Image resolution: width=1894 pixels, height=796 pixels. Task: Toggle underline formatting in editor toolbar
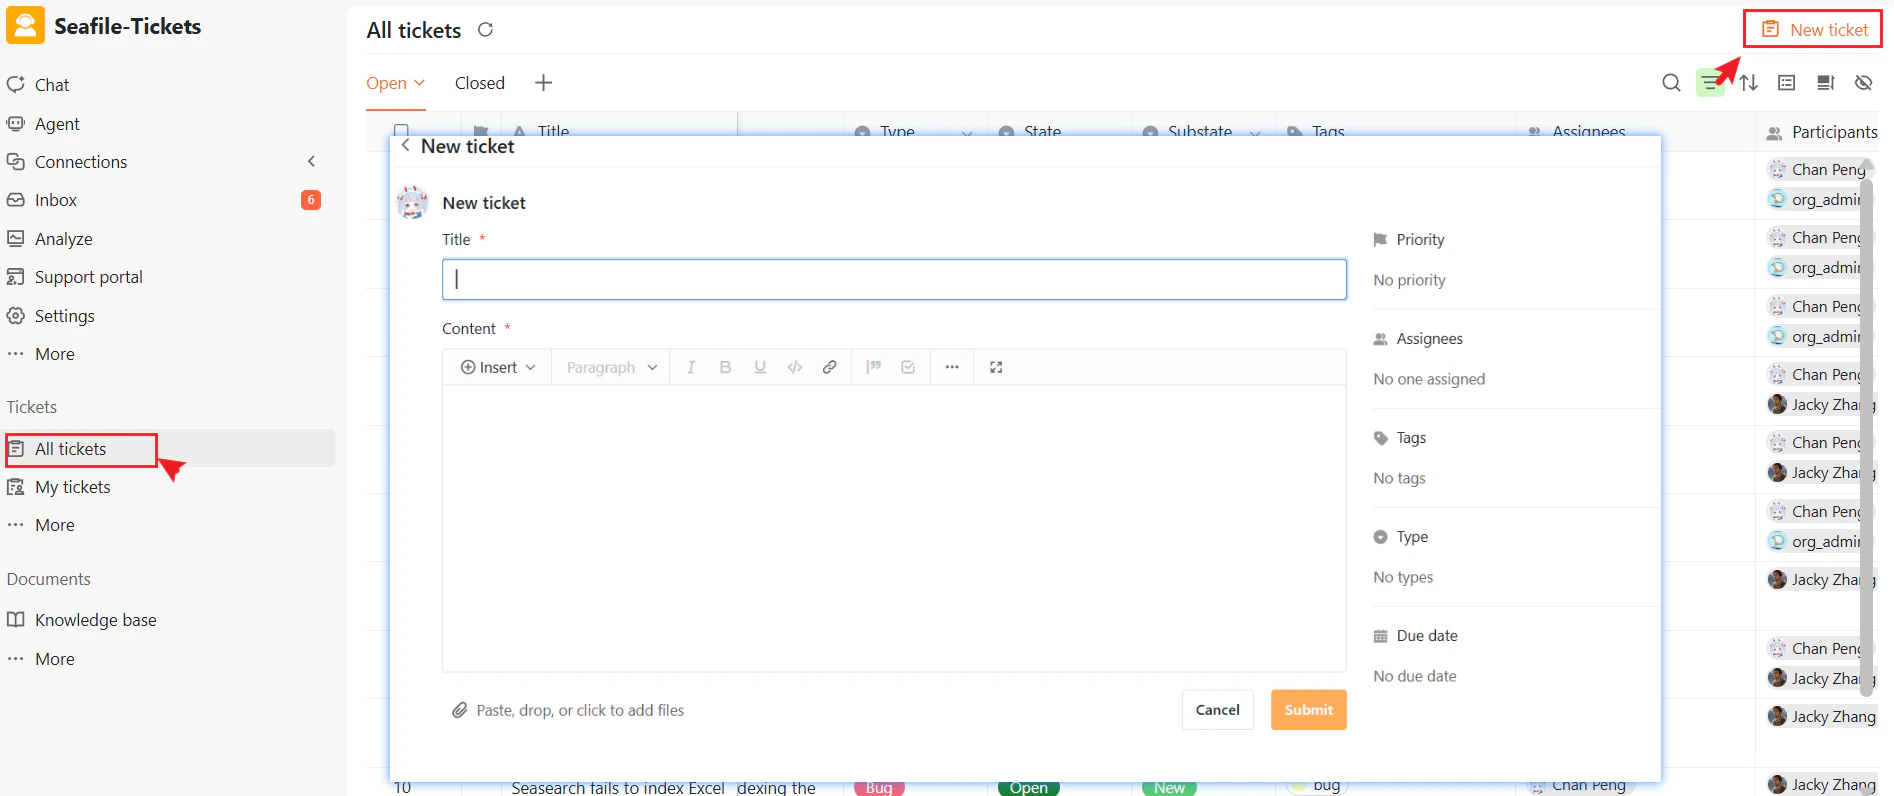(760, 367)
